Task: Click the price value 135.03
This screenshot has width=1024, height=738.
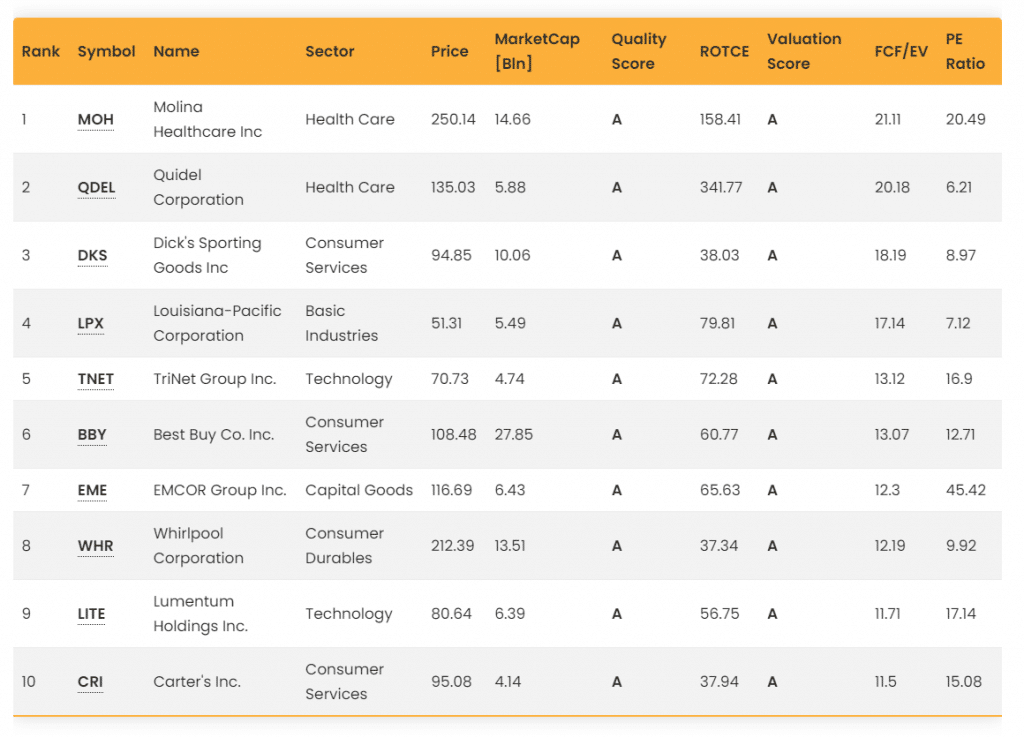Action: click(453, 187)
